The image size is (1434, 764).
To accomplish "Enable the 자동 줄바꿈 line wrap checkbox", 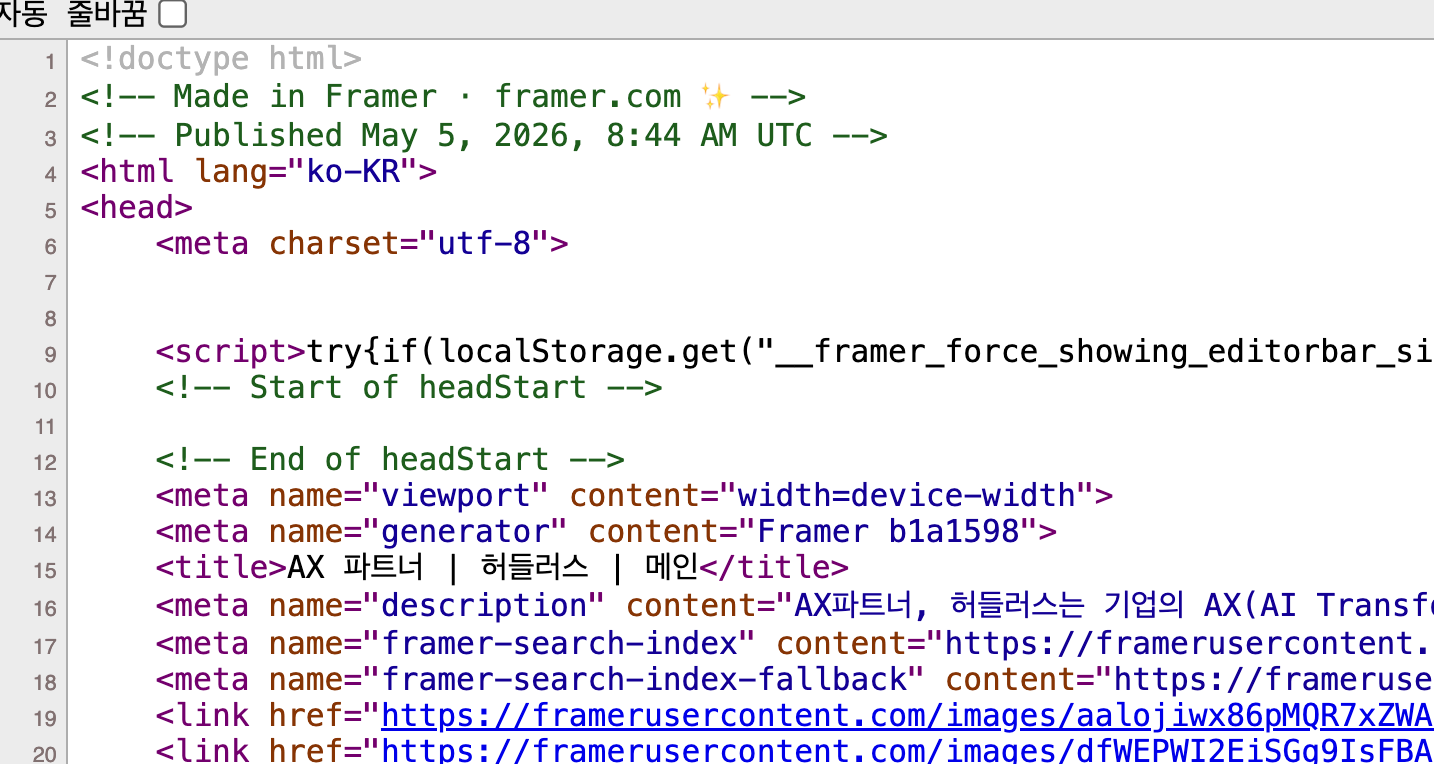I will click(173, 14).
